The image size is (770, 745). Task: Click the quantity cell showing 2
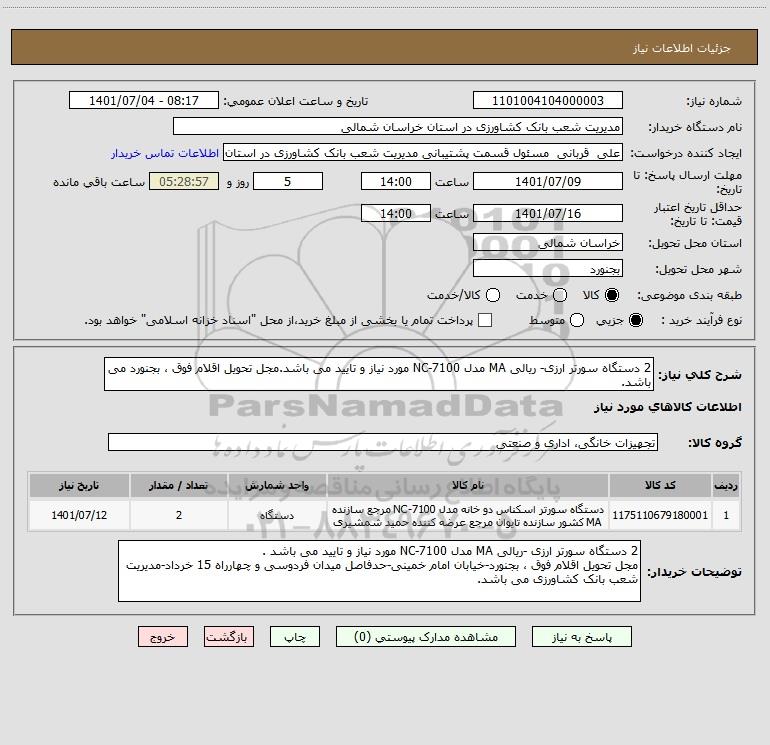179,515
